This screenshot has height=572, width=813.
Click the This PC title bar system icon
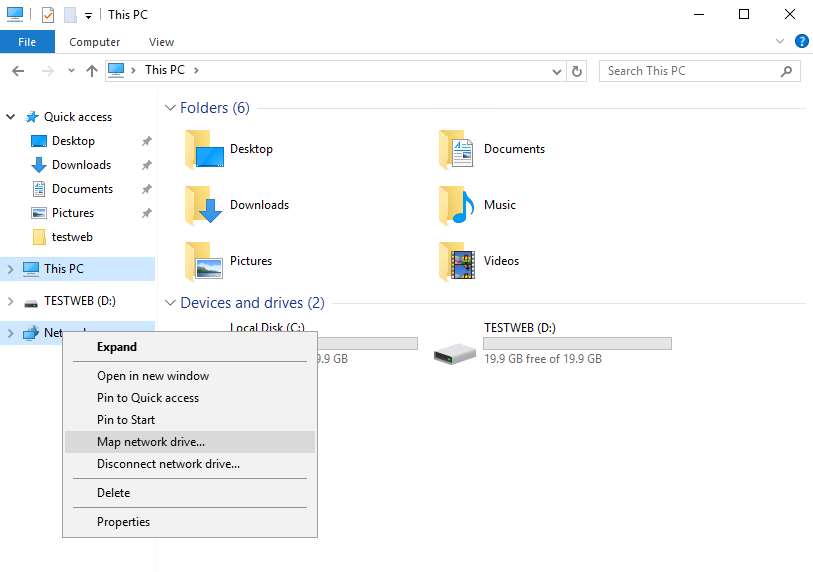pyautogui.click(x=15, y=15)
